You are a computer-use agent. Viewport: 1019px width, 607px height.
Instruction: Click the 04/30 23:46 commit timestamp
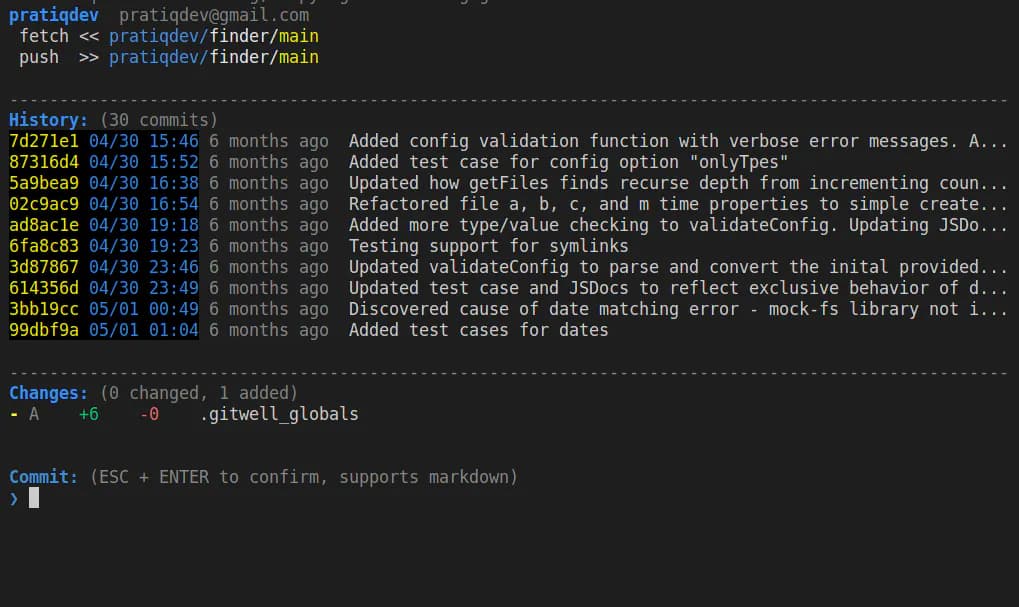(143, 267)
